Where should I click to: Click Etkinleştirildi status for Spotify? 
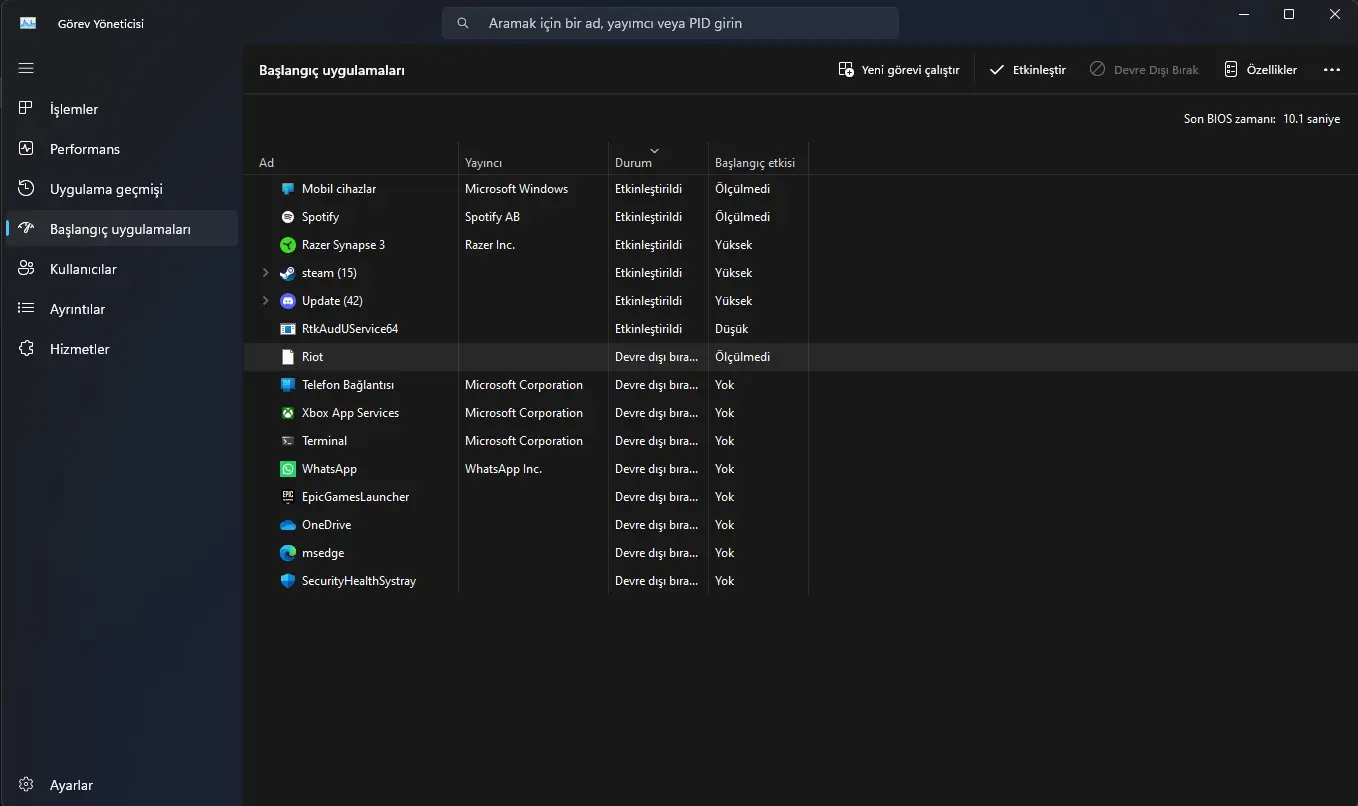click(x=648, y=217)
